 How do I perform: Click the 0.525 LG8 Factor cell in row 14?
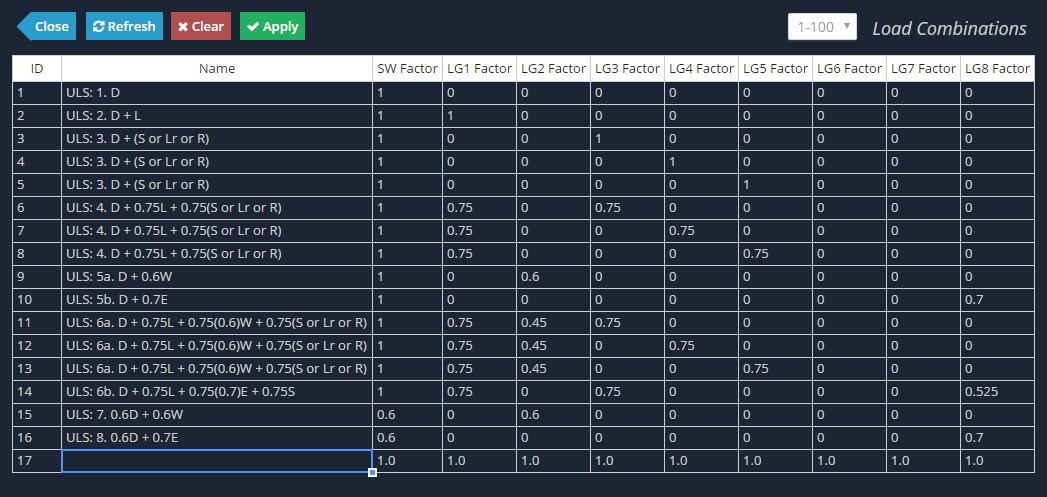[x=998, y=391]
